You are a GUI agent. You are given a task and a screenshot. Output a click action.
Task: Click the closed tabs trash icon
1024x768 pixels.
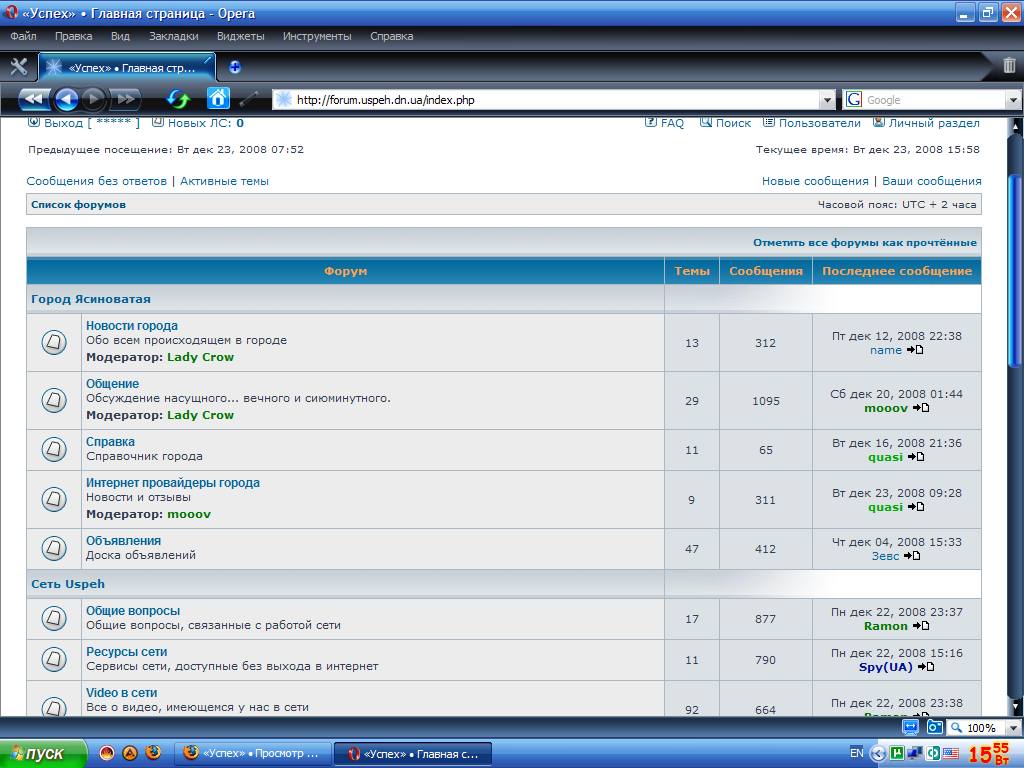point(1009,66)
